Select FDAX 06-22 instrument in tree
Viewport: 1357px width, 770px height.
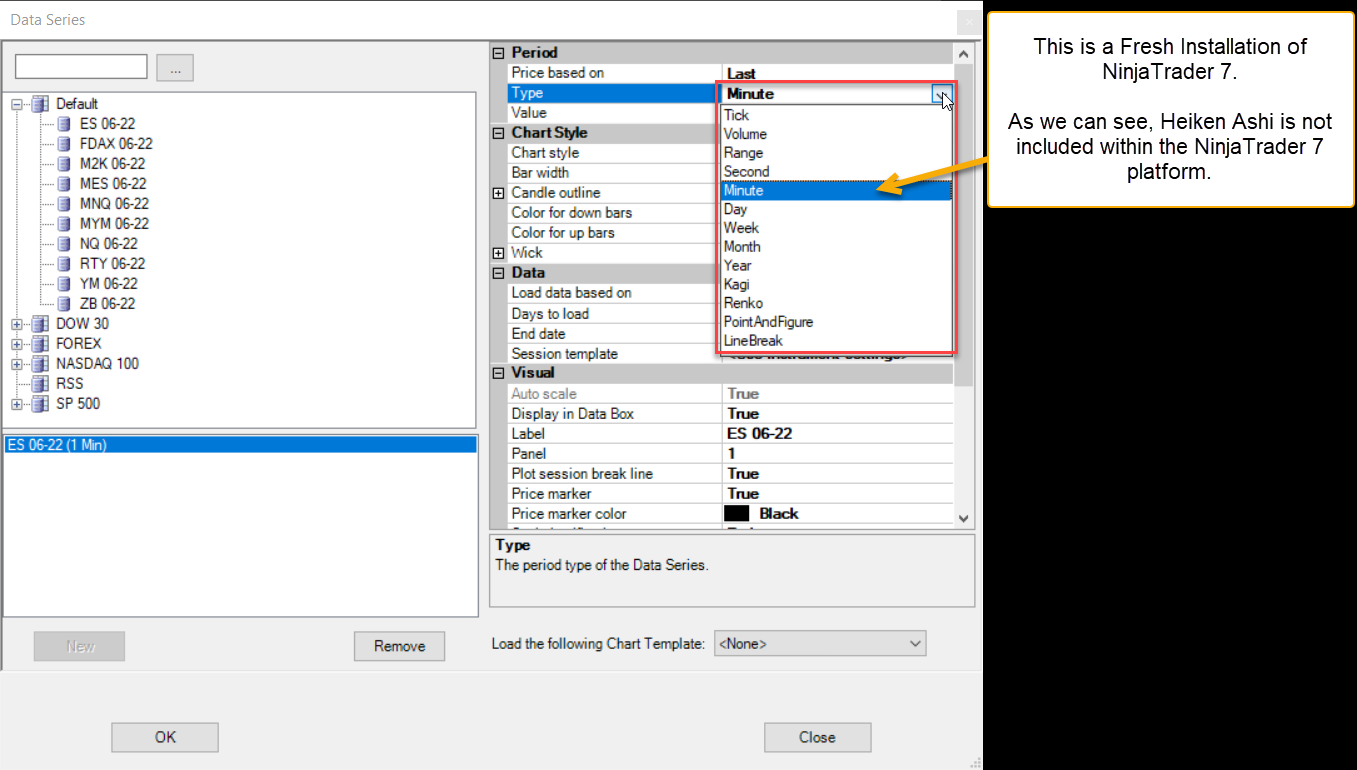pyautogui.click(x=116, y=144)
